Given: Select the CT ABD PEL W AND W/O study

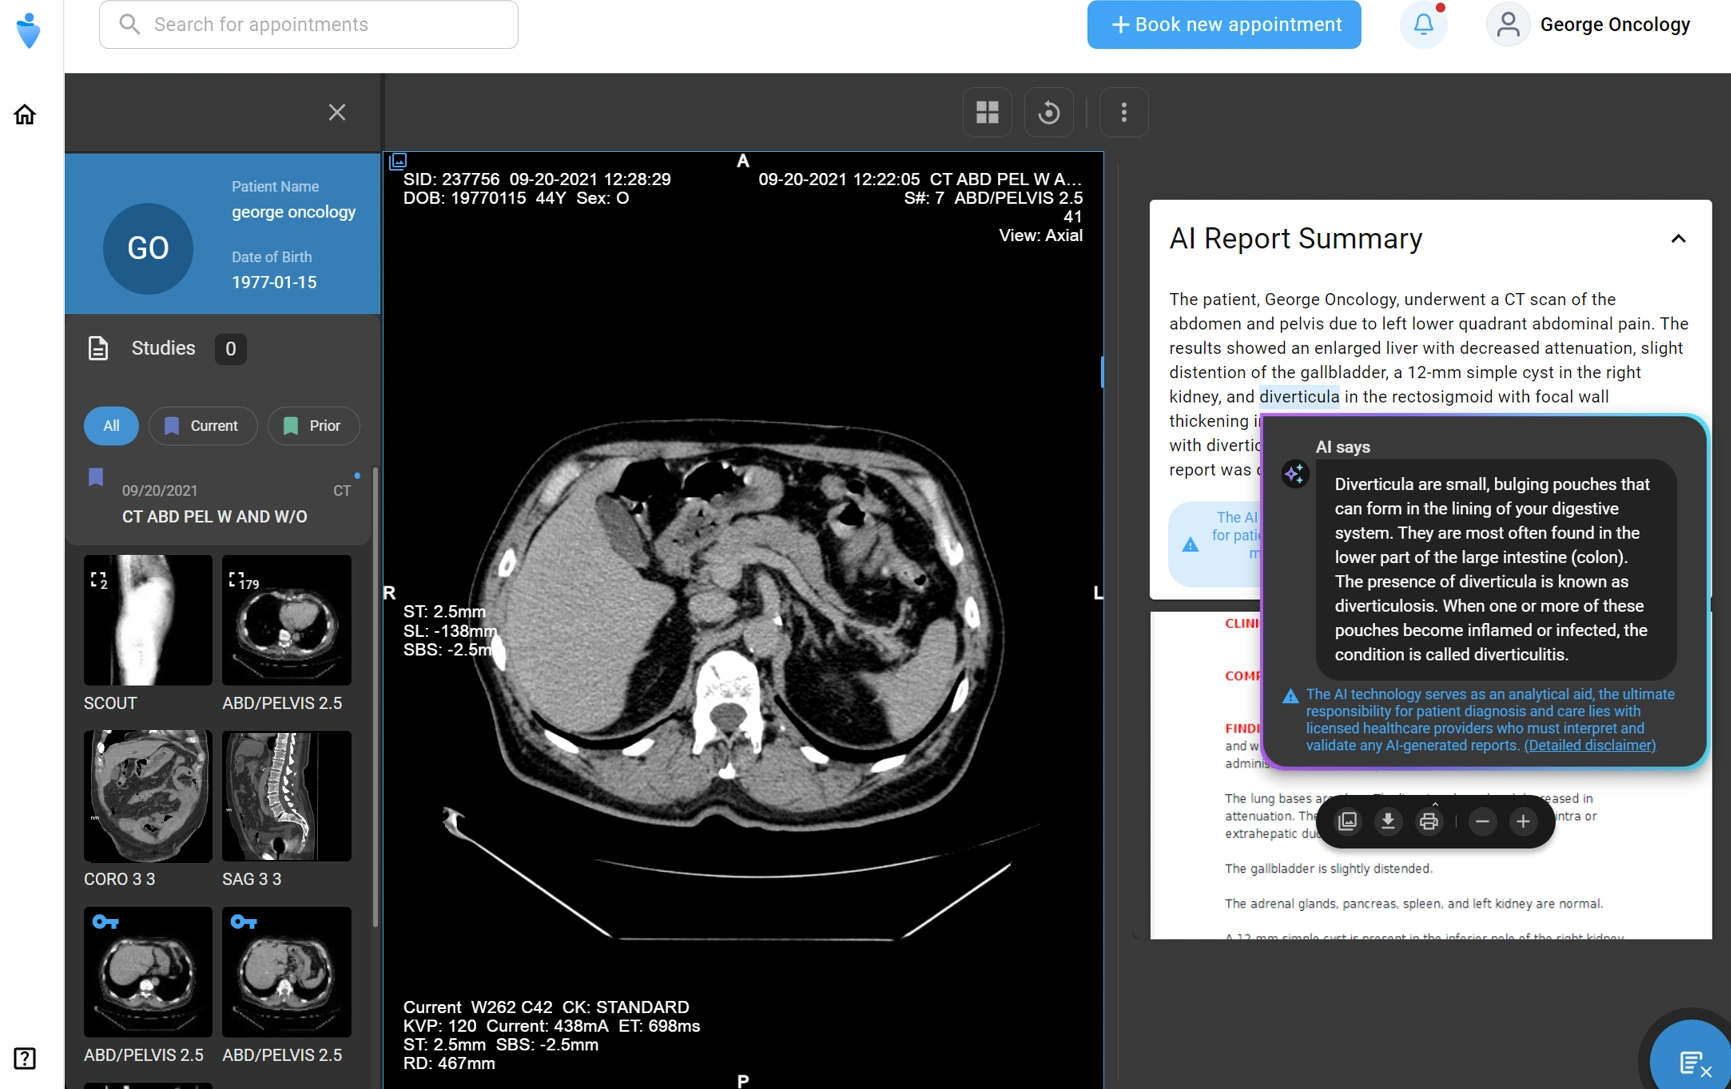Looking at the screenshot, I should [x=218, y=503].
